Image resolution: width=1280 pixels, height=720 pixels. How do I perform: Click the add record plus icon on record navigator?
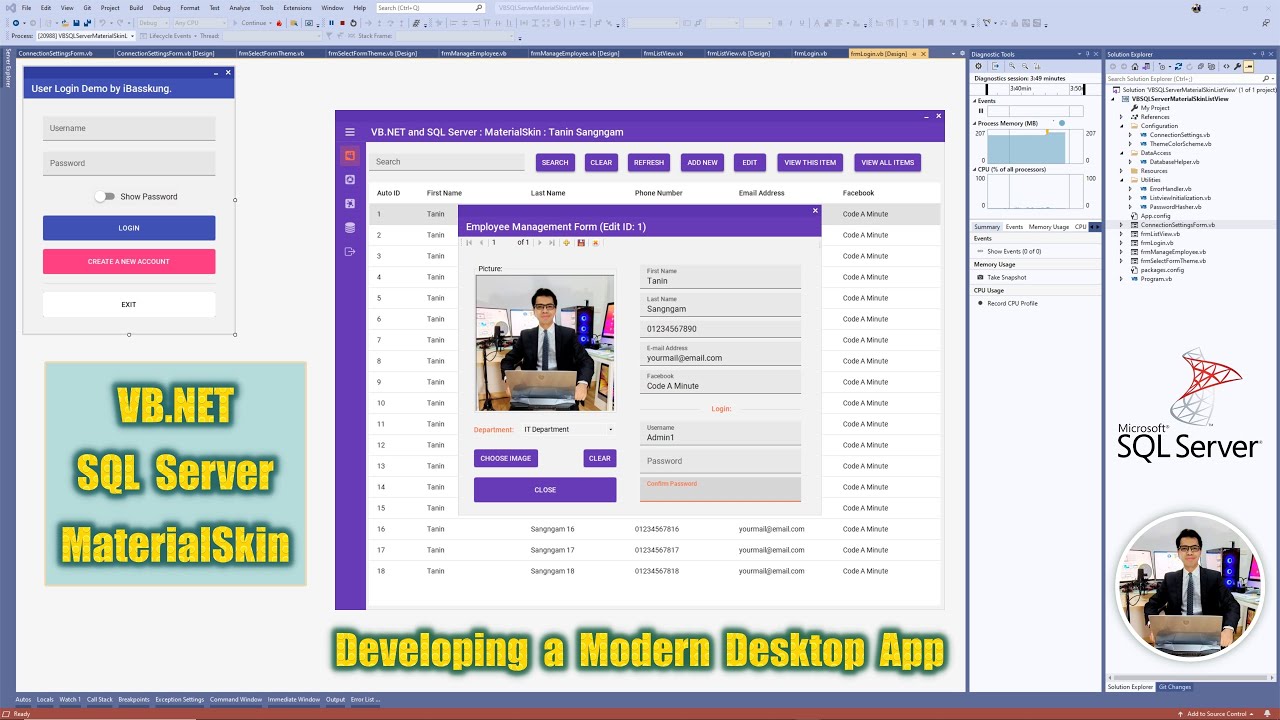(x=566, y=241)
